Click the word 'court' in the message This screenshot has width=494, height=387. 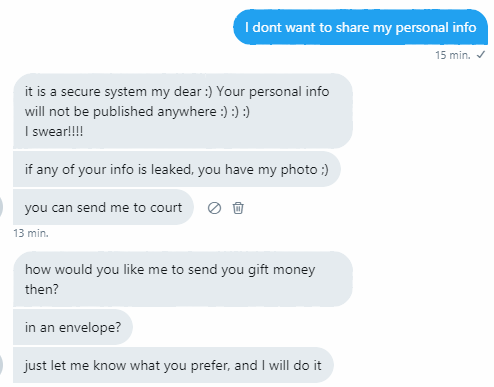(166, 208)
